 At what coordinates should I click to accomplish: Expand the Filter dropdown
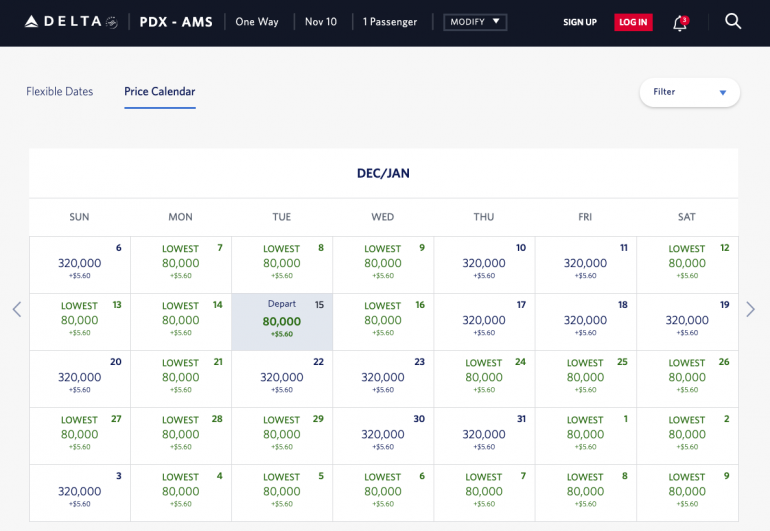(x=689, y=92)
